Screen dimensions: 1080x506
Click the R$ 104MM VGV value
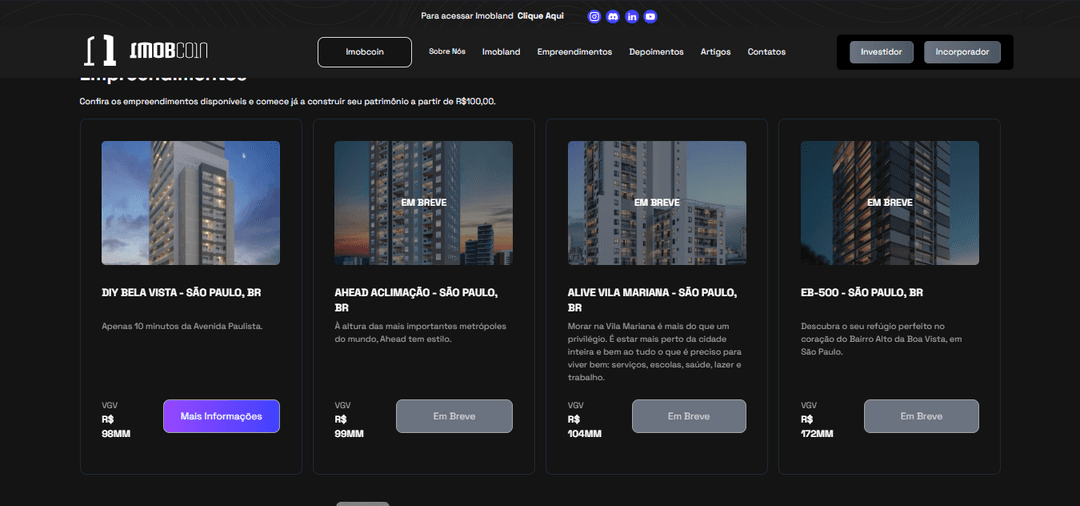tap(585, 427)
